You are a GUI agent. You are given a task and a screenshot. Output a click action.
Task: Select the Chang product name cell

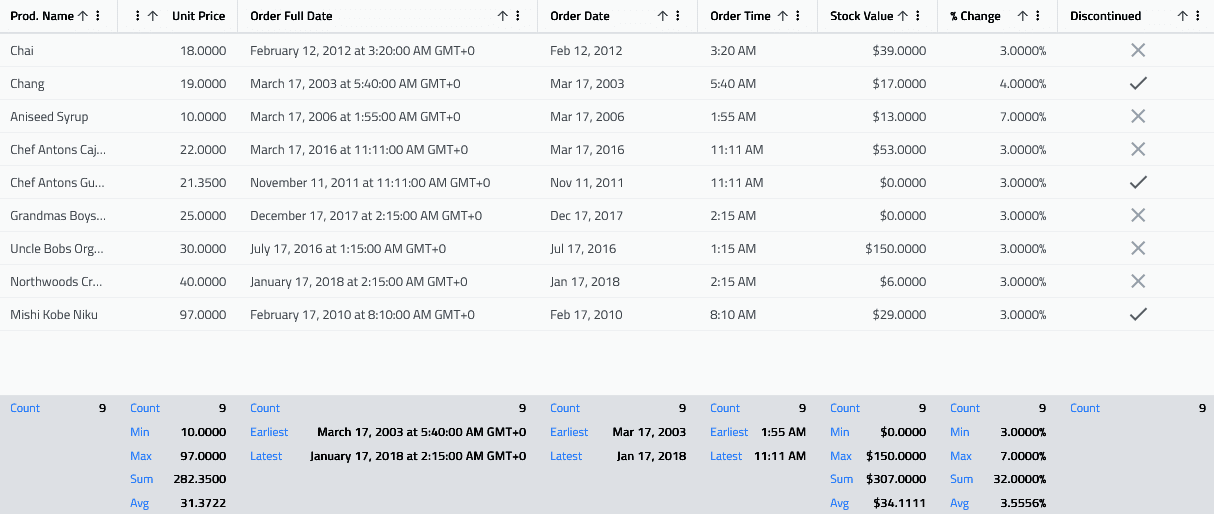[59, 83]
